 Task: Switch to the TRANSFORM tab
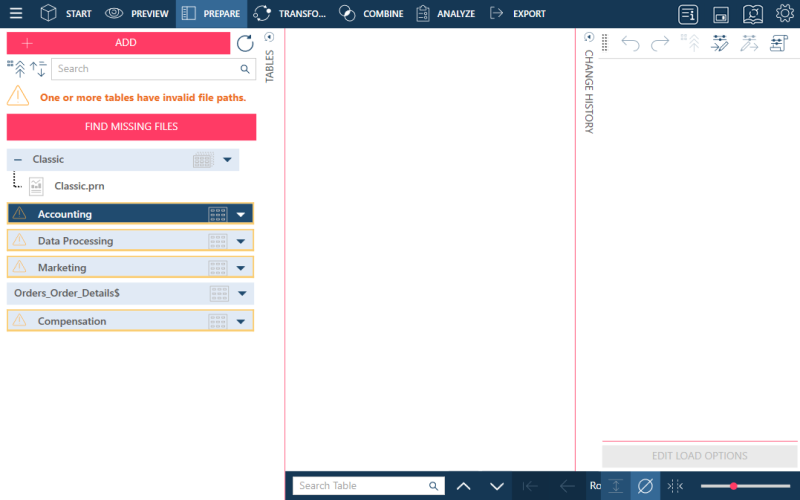(x=289, y=13)
